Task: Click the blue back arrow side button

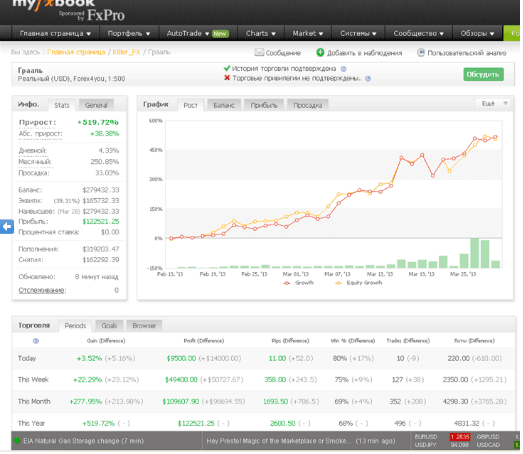Action: pos(7,226)
